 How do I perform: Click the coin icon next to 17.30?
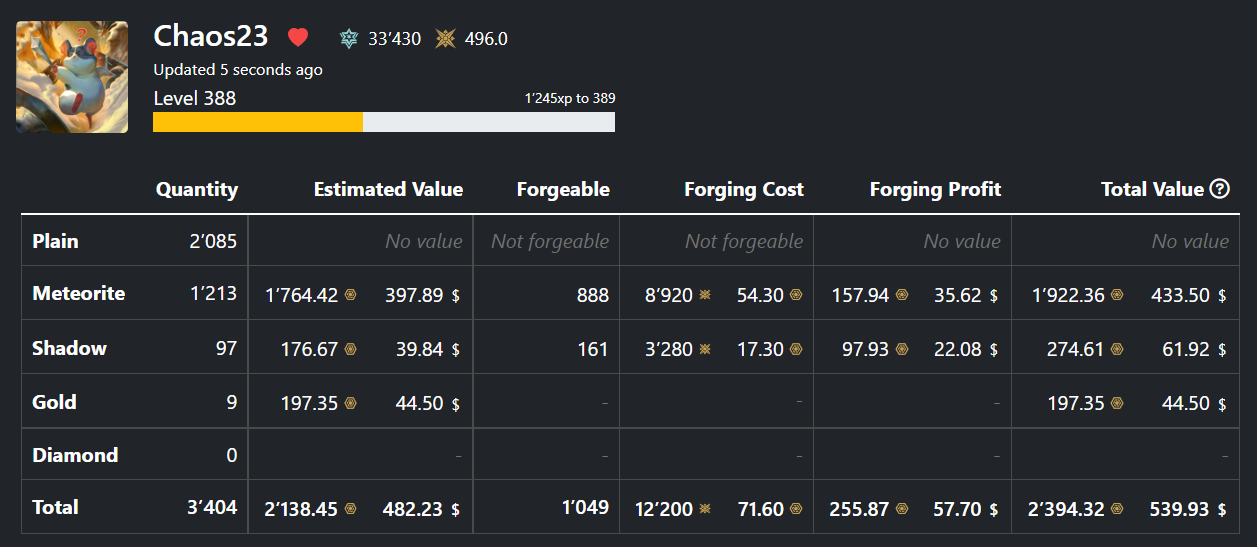[796, 349]
